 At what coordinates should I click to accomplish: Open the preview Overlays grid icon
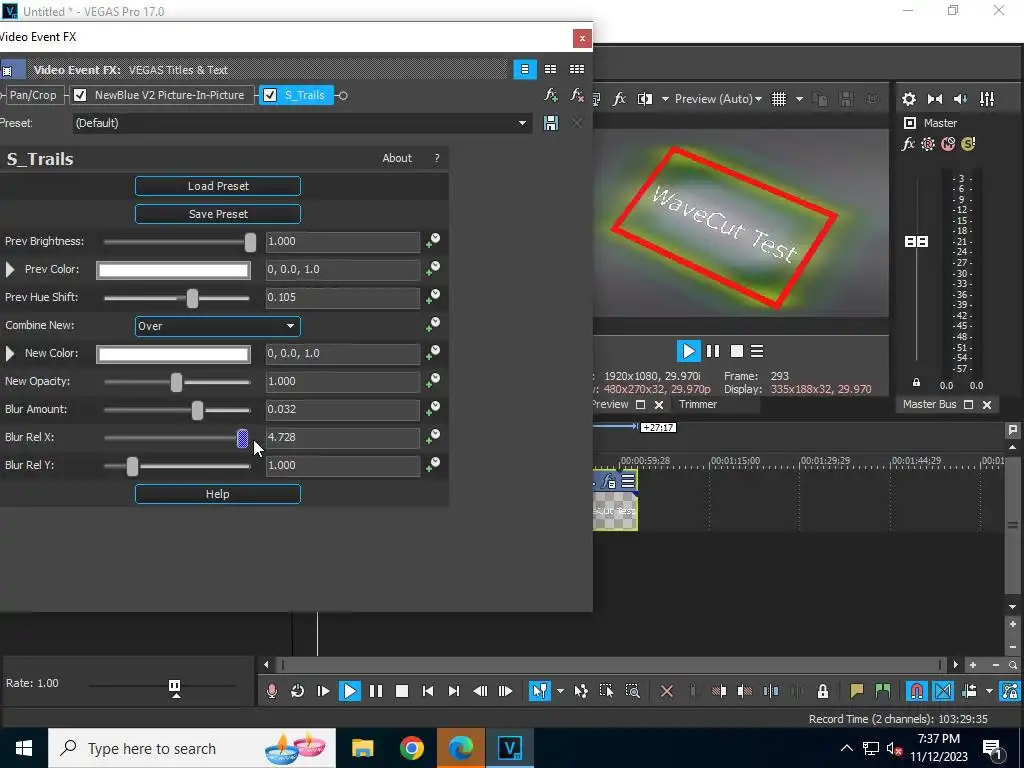tap(779, 99)
